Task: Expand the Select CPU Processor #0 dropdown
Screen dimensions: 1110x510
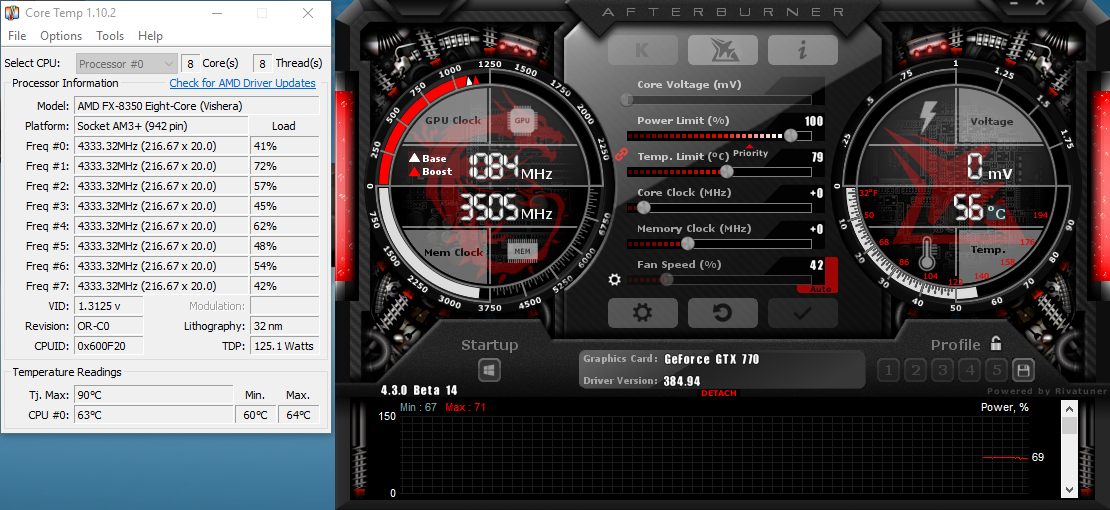Action: 126,64
